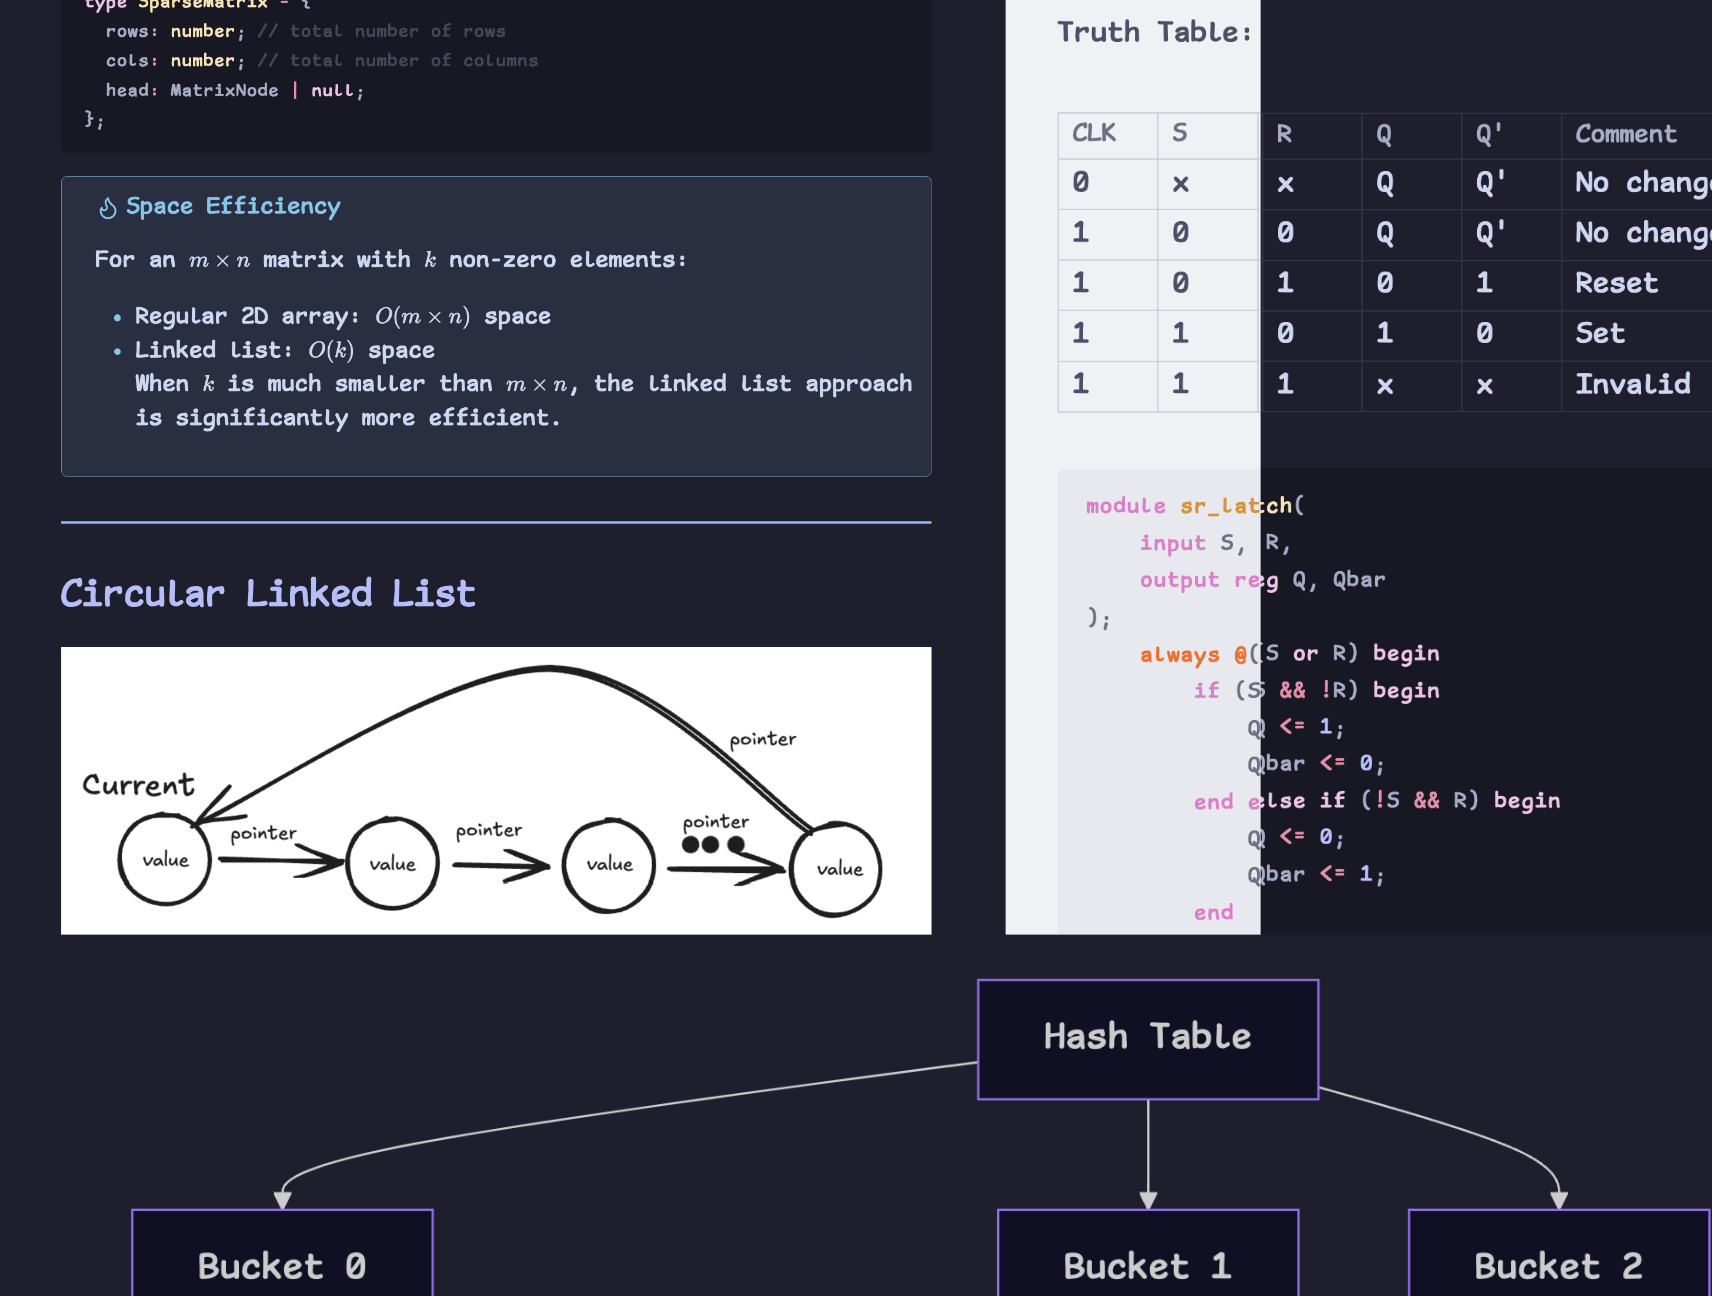Viewport: 1712px width, 1296px height.
Task: Click the CLK cell with value 0
Action: pyautogui.click(x=1108, y=183)
